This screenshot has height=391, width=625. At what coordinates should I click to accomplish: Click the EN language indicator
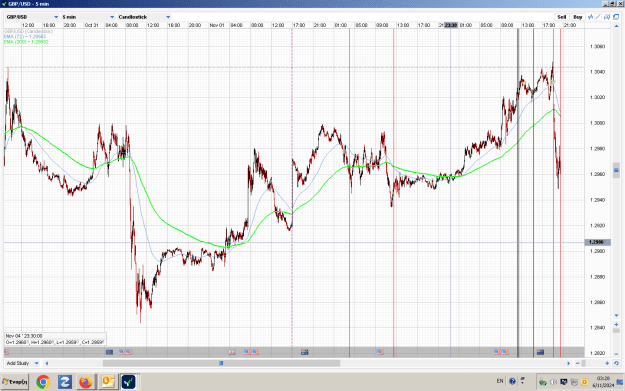500,381
